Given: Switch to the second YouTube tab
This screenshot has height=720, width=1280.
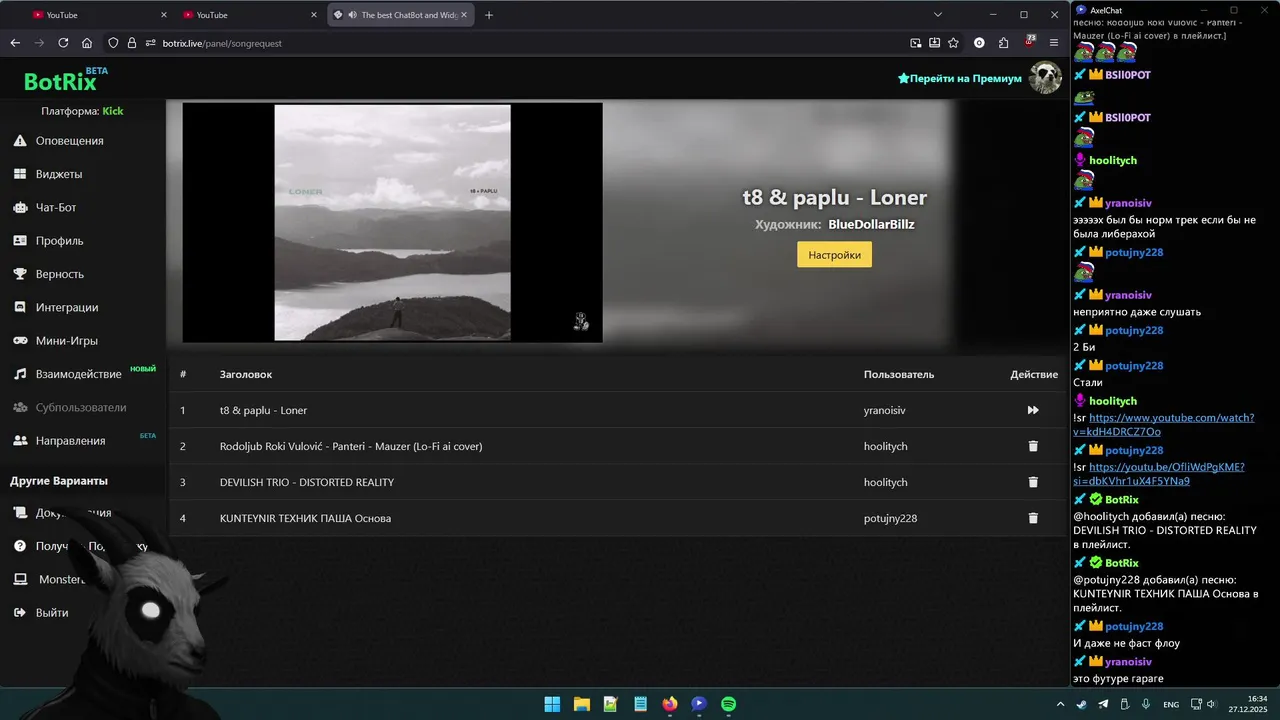Looking at the screenshot, I should tap(247, 15).
